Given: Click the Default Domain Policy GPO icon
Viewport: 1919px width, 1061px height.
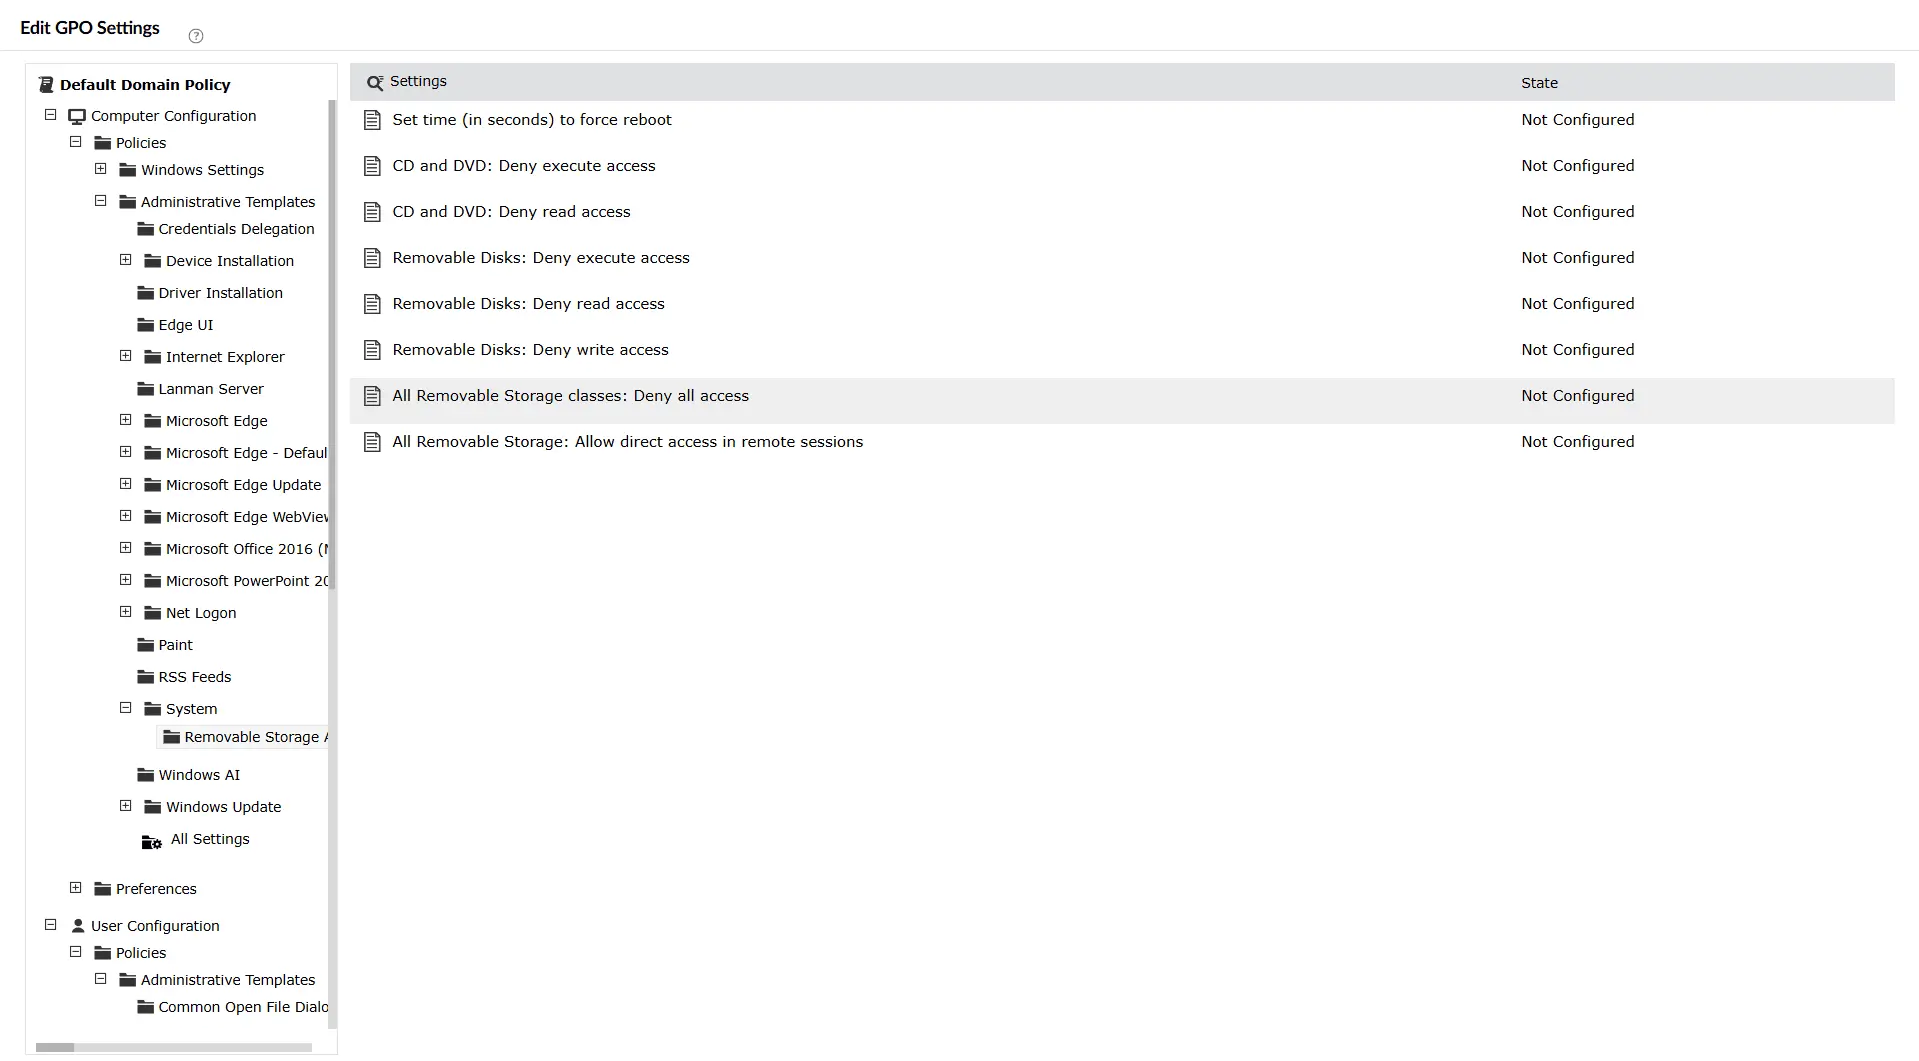Looking at the screenshot, I should tap(46, 84).
